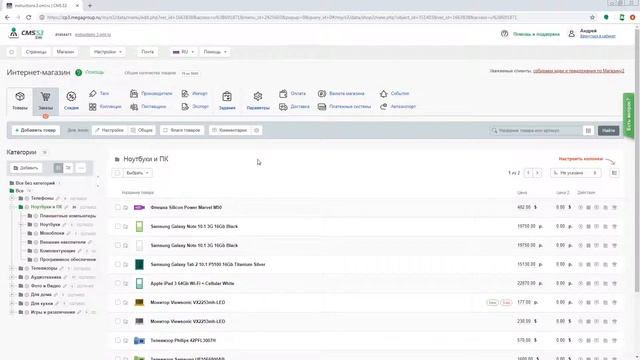
Task: Open the Задания clipboard icon
Action: pos(227,97)
